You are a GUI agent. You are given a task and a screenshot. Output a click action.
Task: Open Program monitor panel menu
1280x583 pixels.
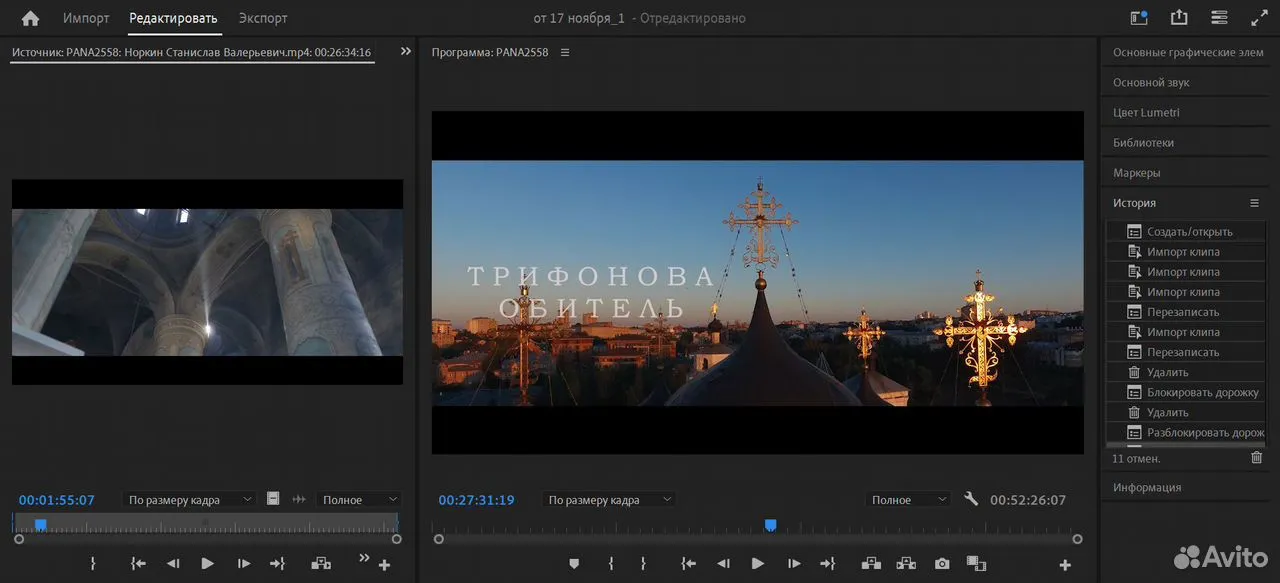tap(565, 52)
